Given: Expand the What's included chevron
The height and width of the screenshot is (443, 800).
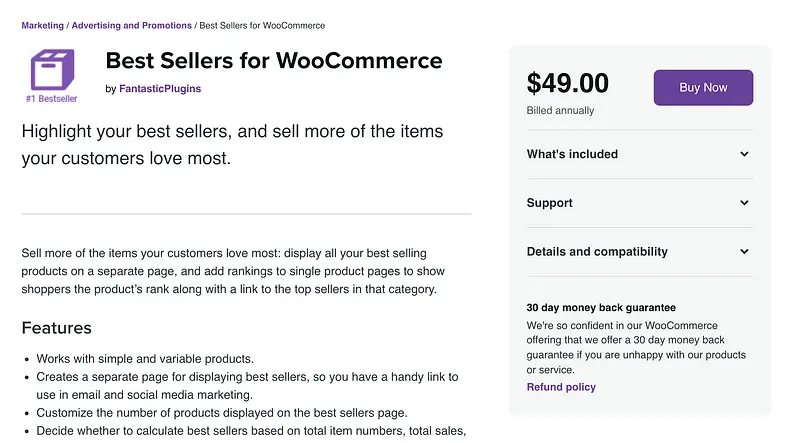Looking at the screenshot, I should (x=744, y=154).
